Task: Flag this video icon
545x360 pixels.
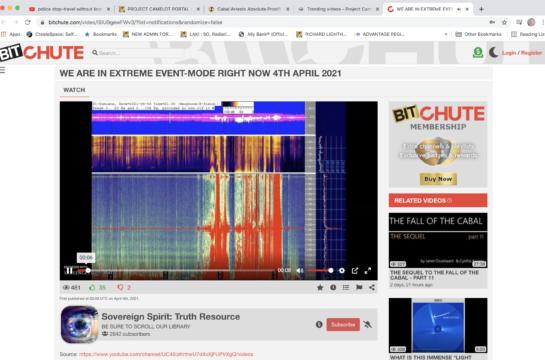Action: (x=359, y=287)
